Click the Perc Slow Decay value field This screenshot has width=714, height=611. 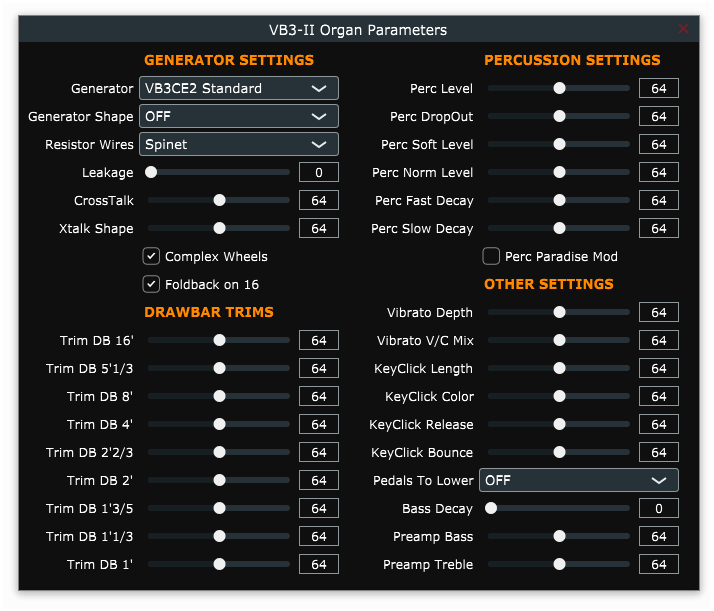pyautogui.click(x=659, y=229)
